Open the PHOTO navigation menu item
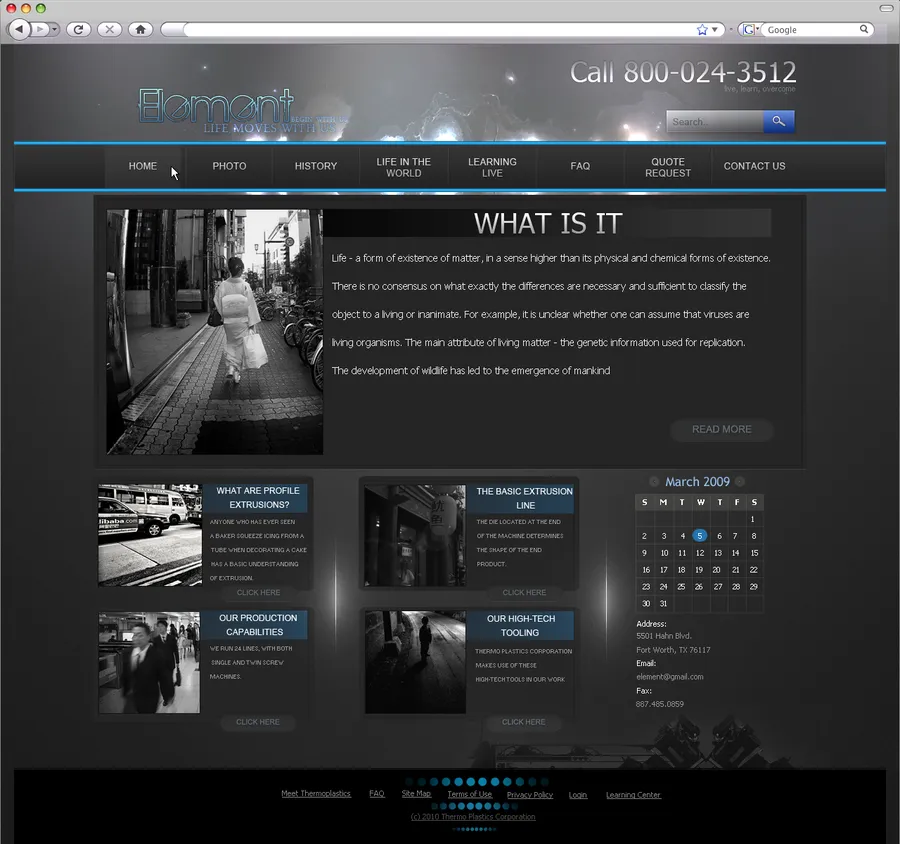This screenshot has height=844, width=900. click(x=229, y=166)
